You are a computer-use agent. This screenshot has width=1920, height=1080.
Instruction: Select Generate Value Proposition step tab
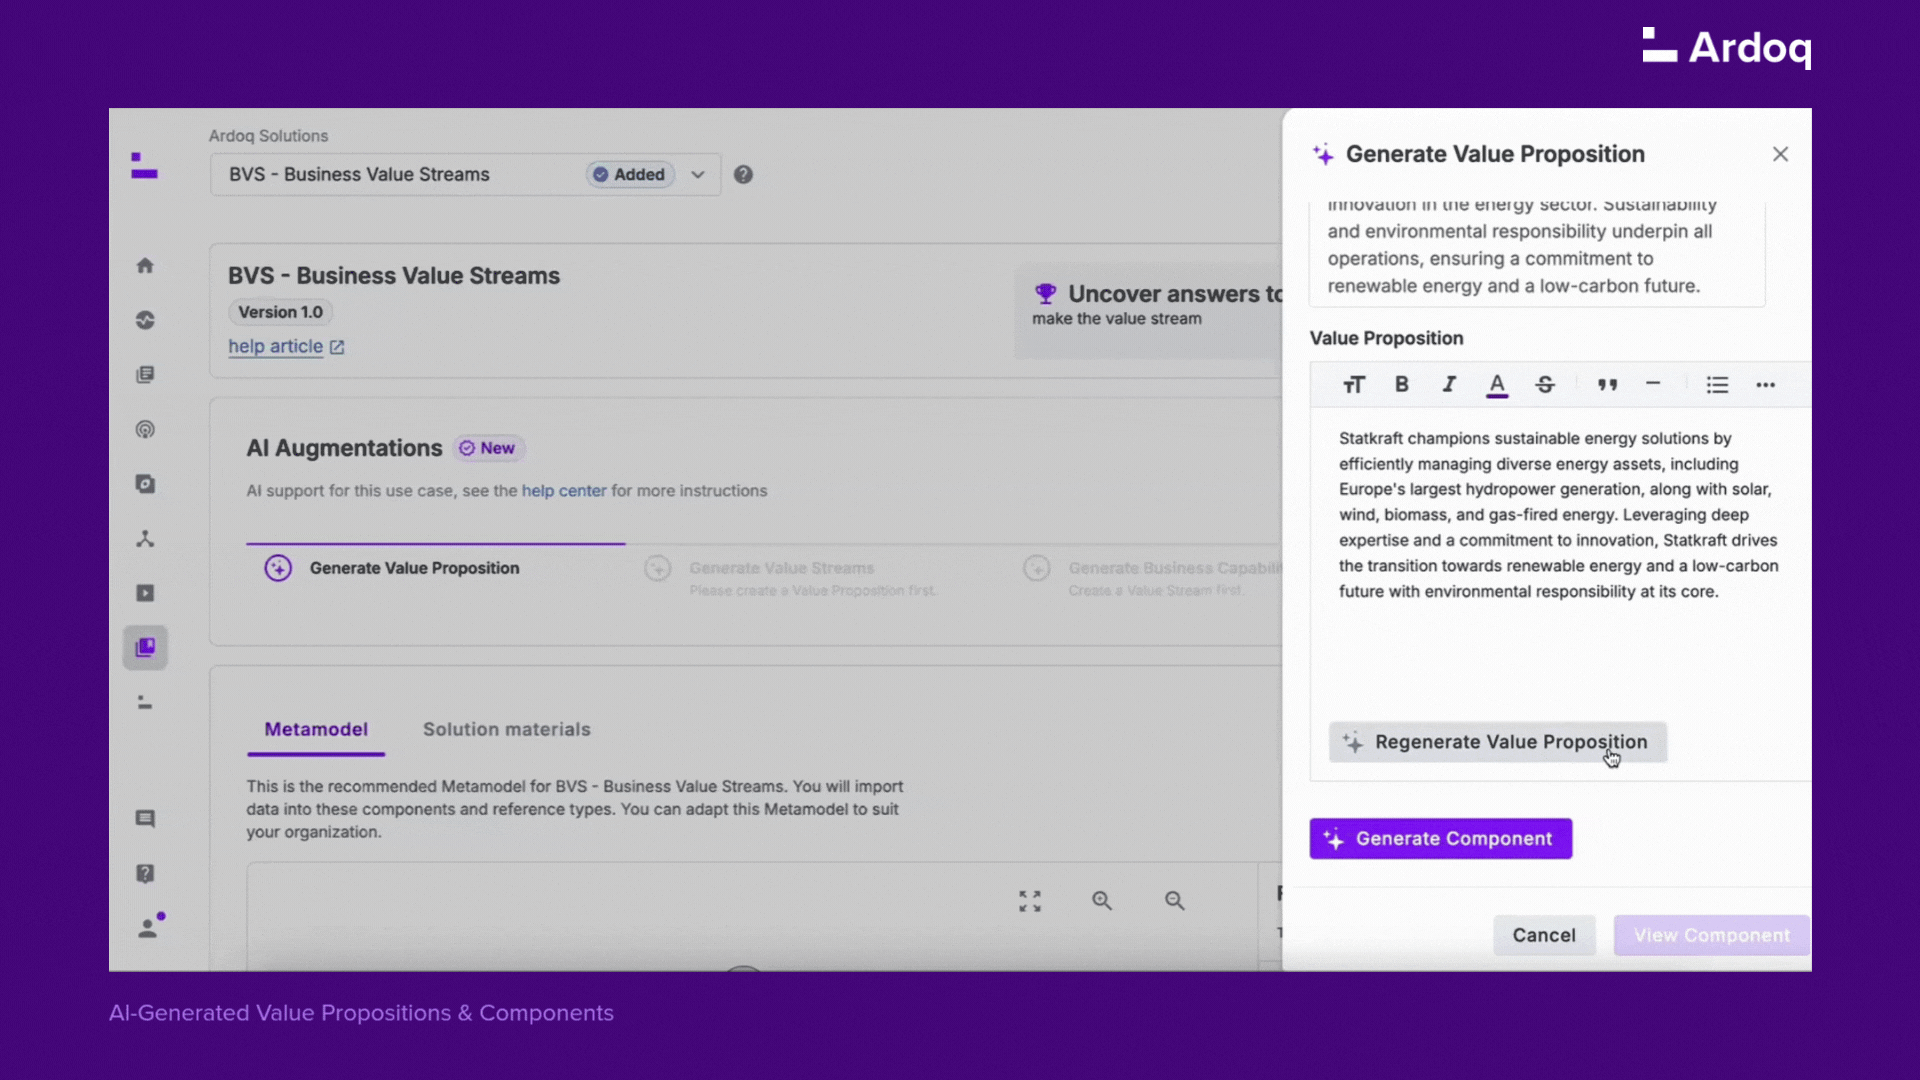pos(414,568)
